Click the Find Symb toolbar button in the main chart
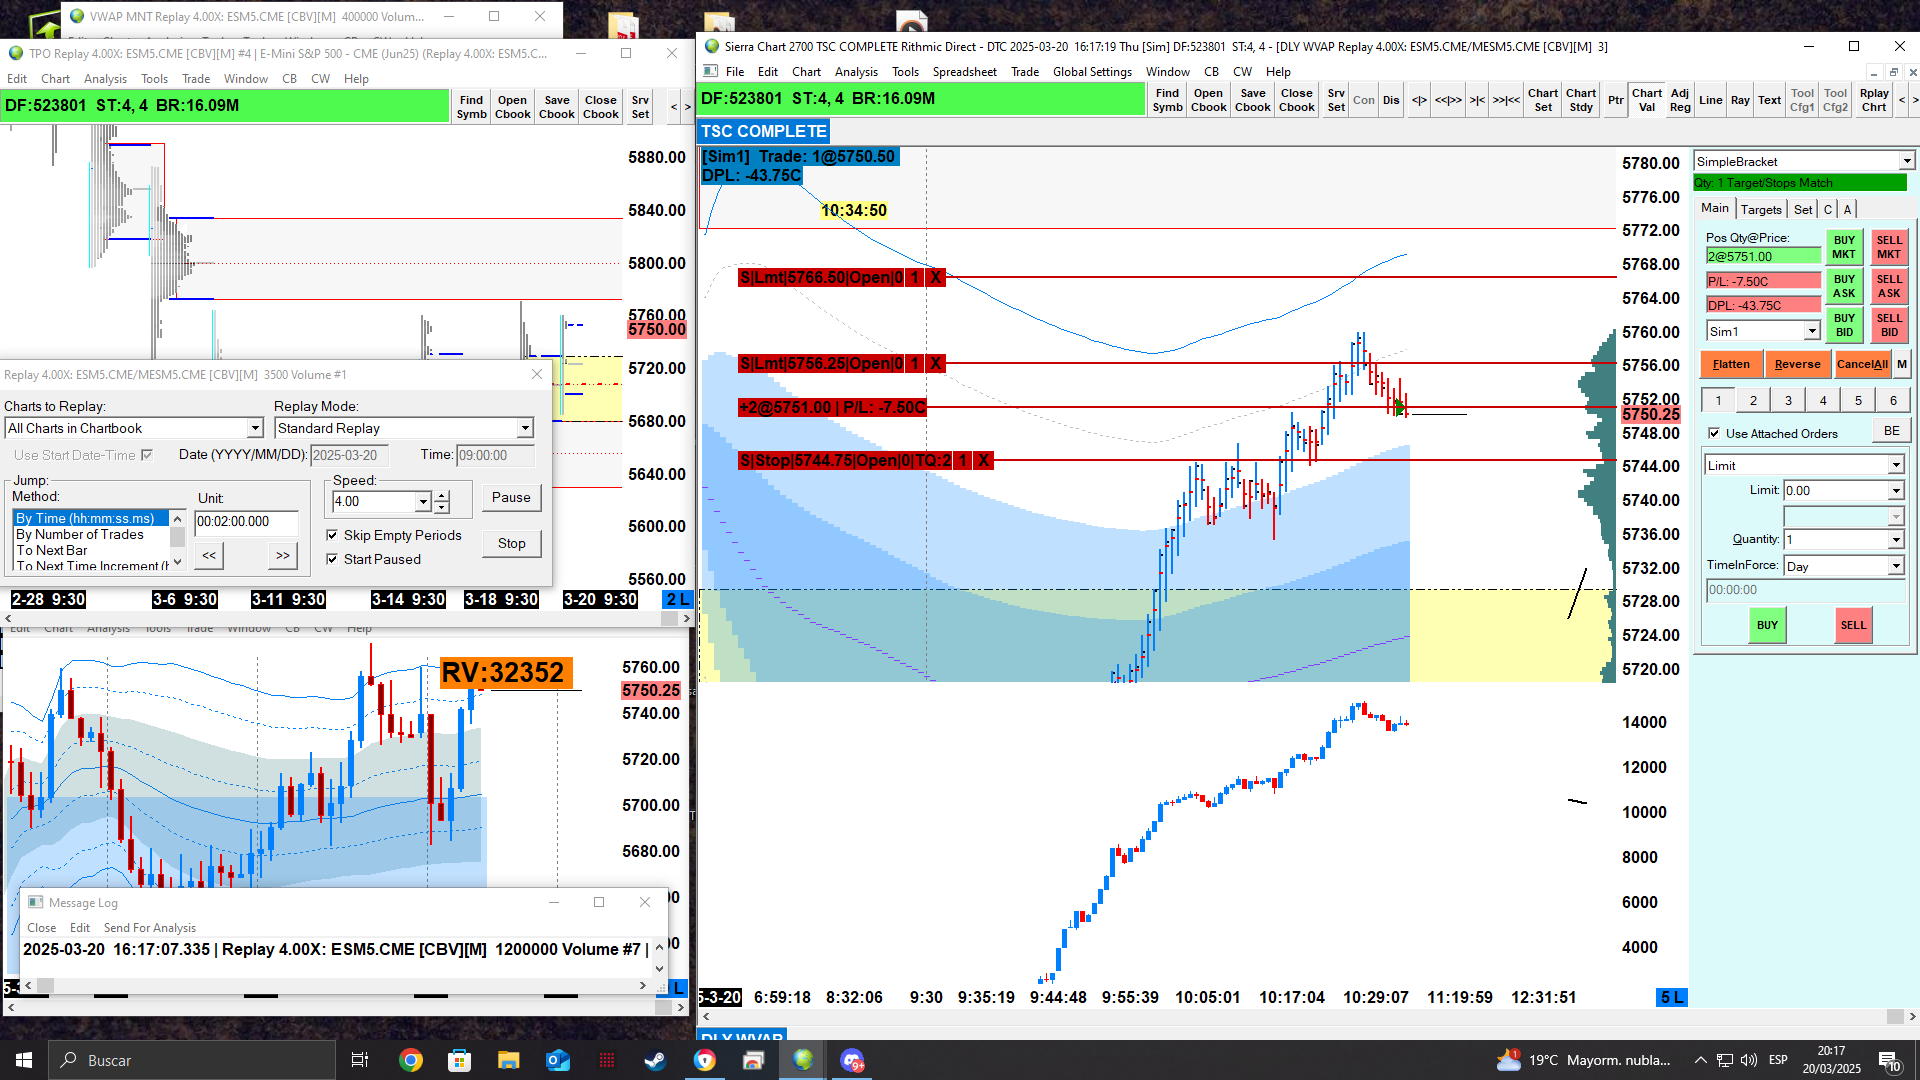Screen dimensions: 1920x1080 (1167, 100)
